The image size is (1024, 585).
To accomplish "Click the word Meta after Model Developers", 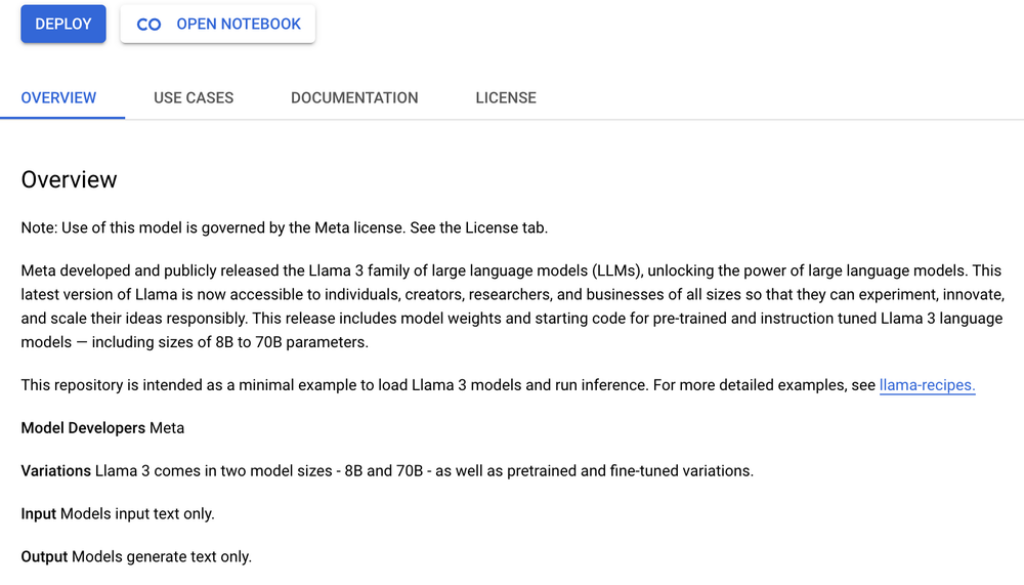I will 167,428.
